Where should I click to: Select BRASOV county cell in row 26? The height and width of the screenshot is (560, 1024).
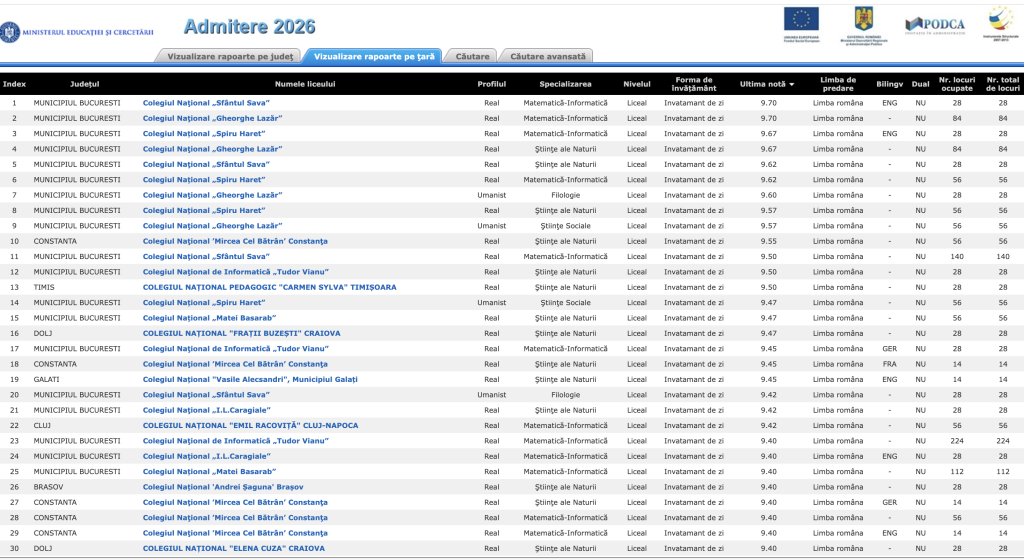[48, 487]
